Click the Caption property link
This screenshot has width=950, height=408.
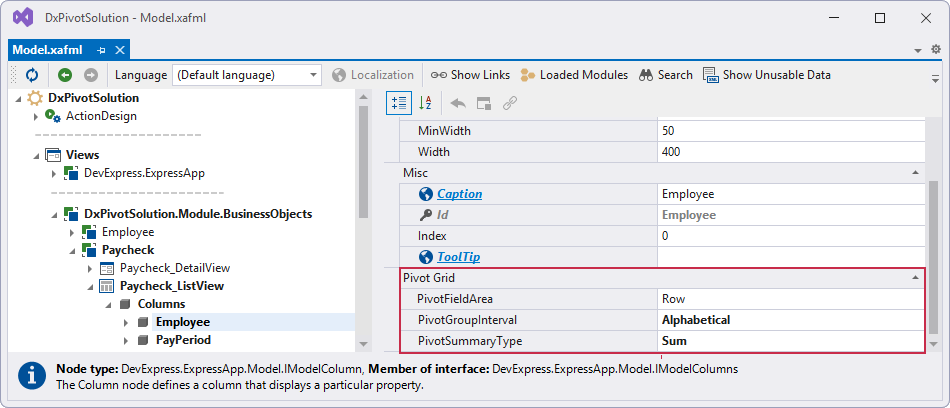(x=460, y=194)
